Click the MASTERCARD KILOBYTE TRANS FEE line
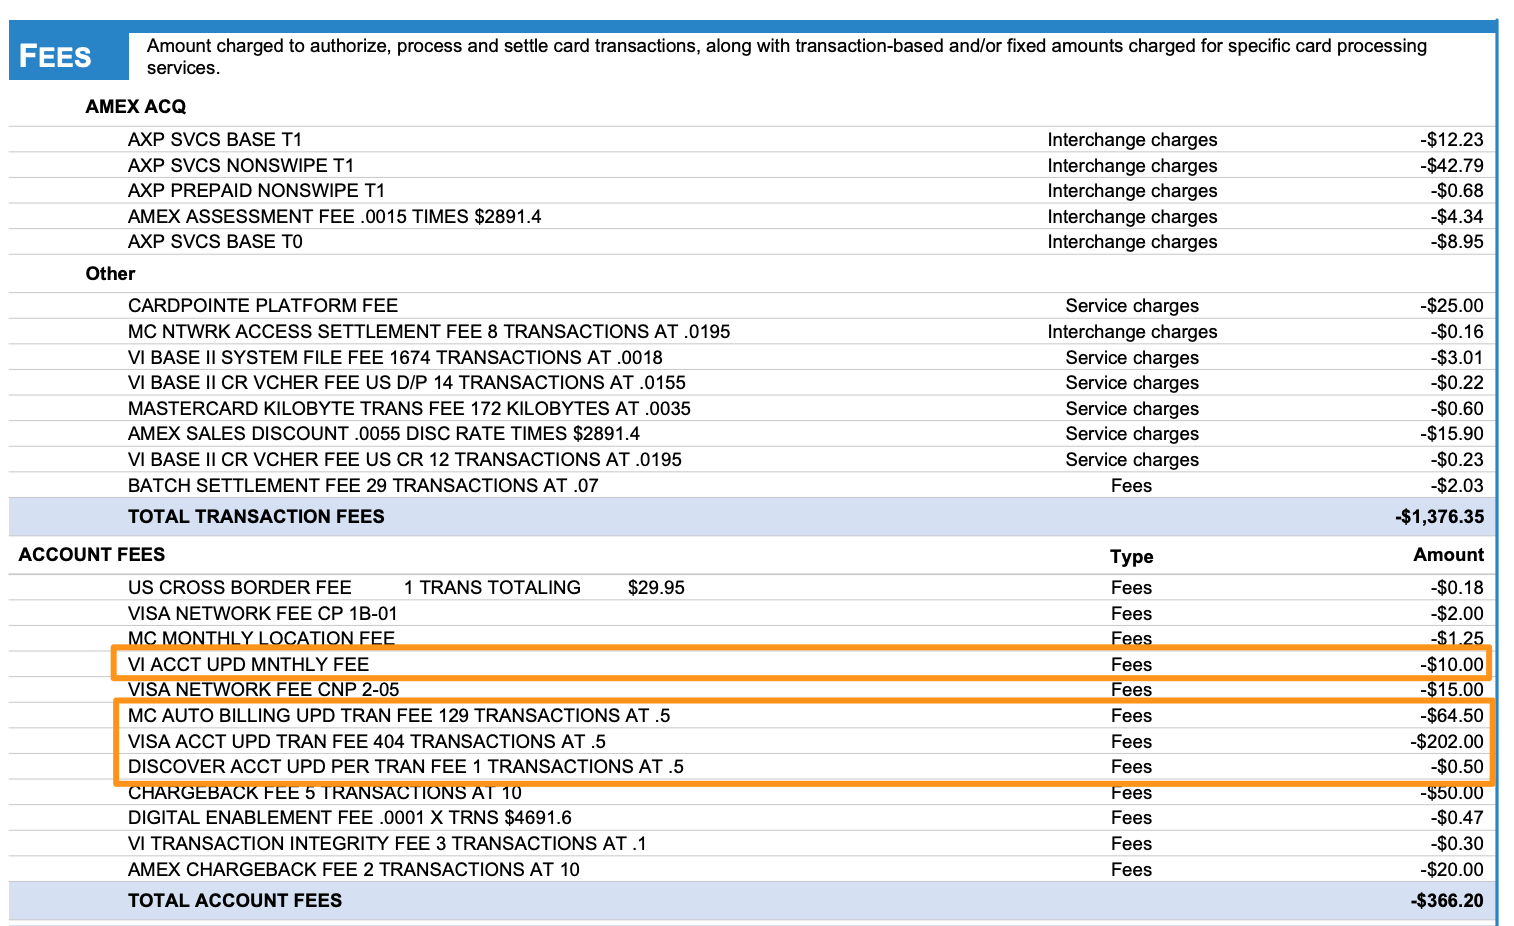Image resolution: width=1514 pixels, height=926 pixels. tap(409, 409)
